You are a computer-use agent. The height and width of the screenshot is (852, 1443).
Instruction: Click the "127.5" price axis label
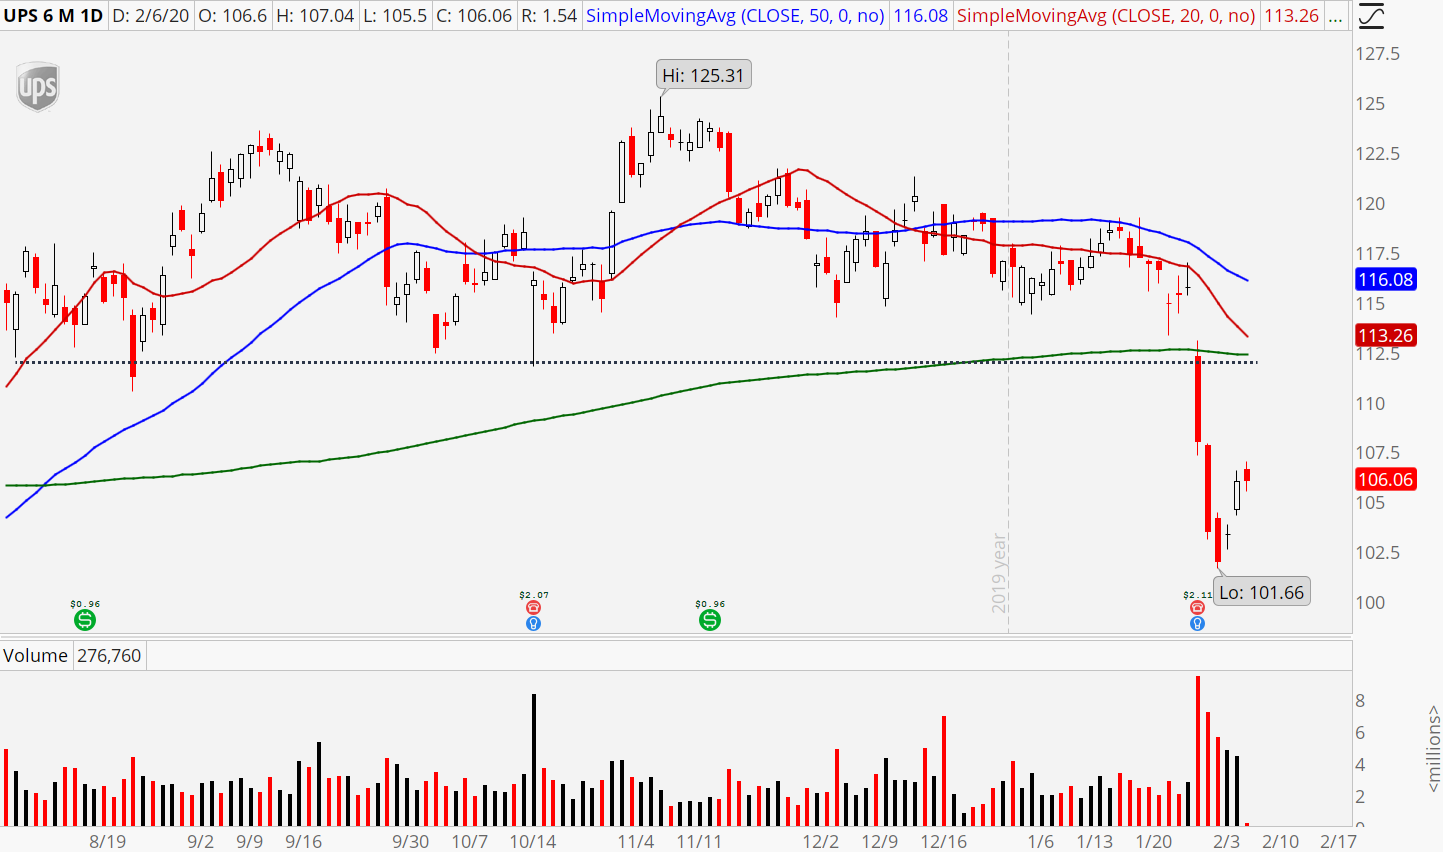click(x=1378, y=54)
